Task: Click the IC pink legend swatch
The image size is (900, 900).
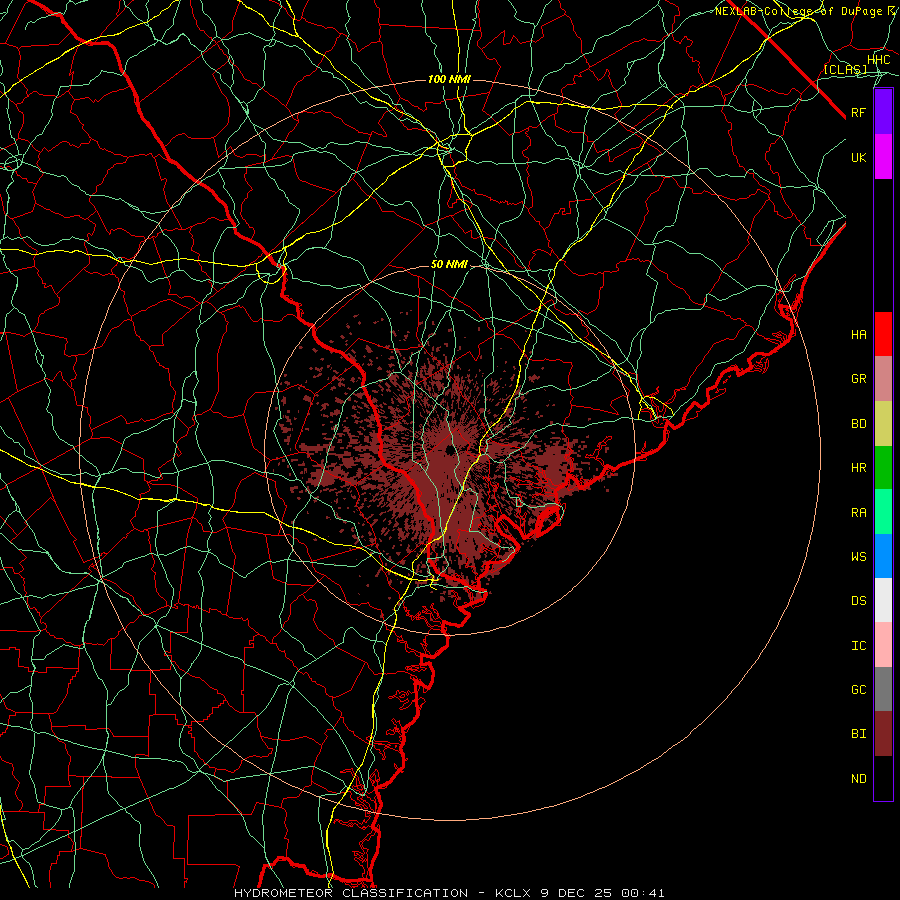Action: 883,645
